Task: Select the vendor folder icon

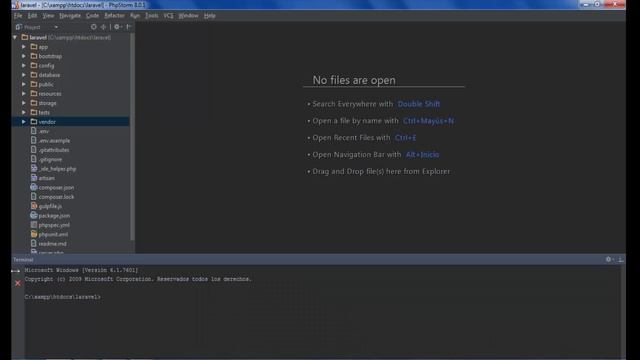Action: 34,122
